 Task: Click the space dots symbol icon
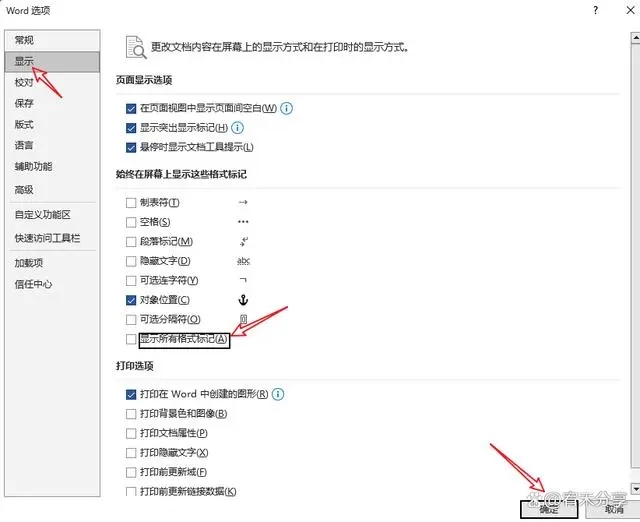243,222
